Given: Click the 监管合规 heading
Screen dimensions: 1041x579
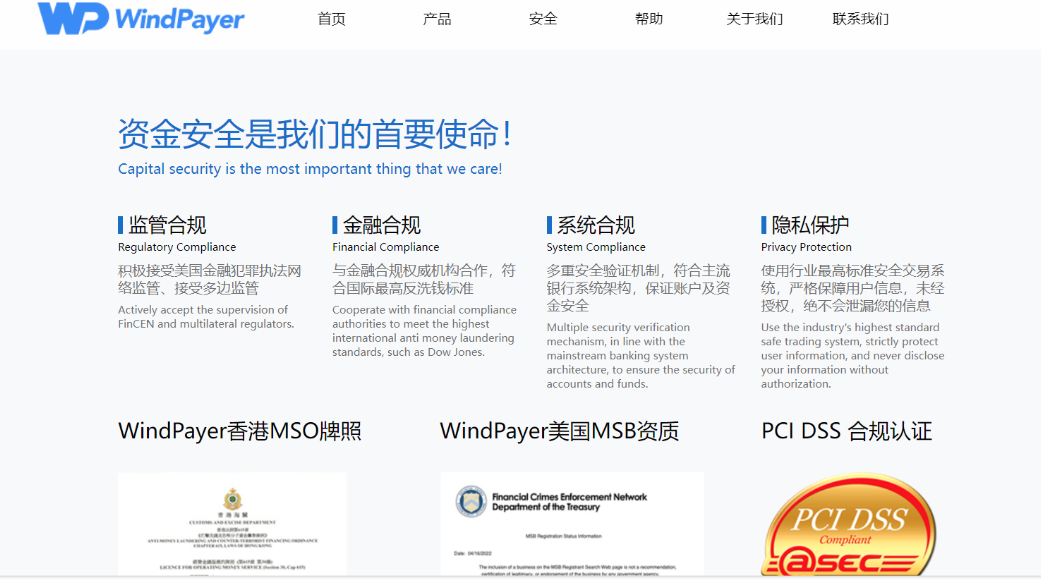Looking at the screenshot, I should 167,225.
